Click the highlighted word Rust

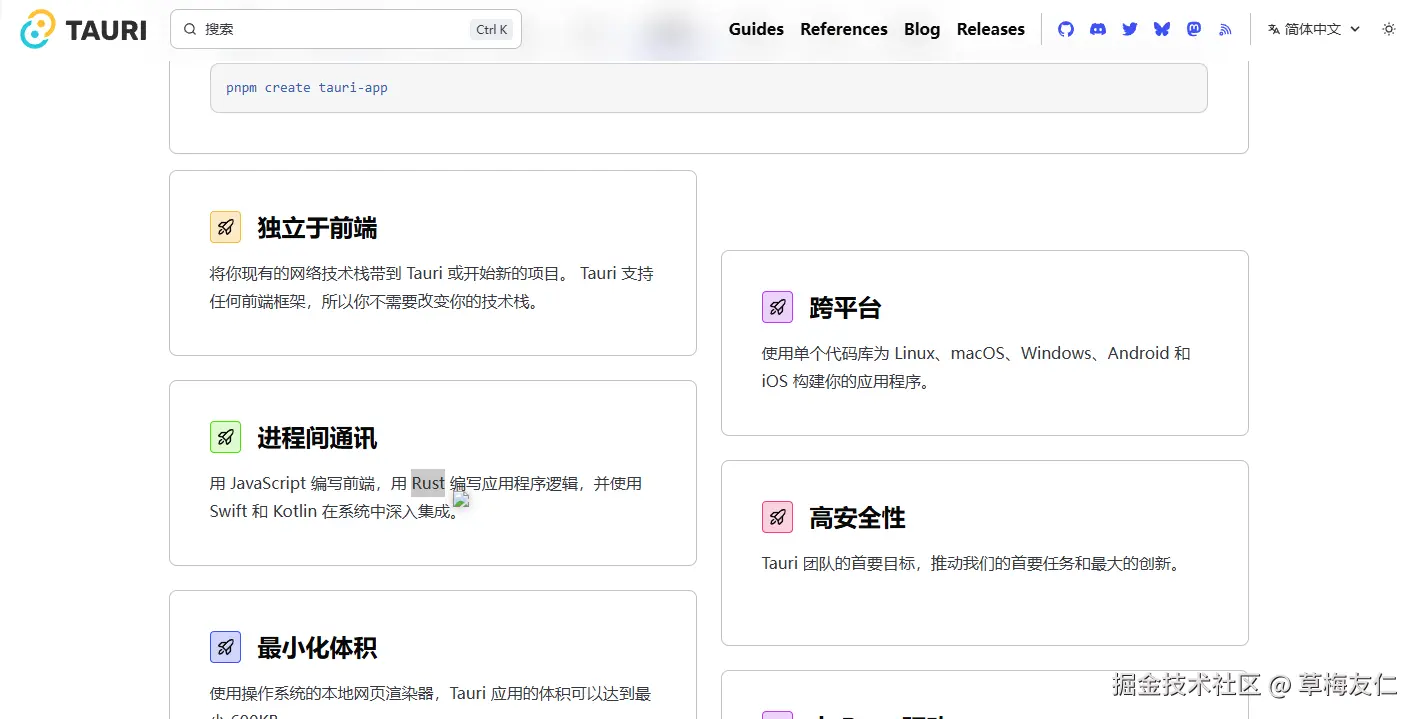(428, 483)
